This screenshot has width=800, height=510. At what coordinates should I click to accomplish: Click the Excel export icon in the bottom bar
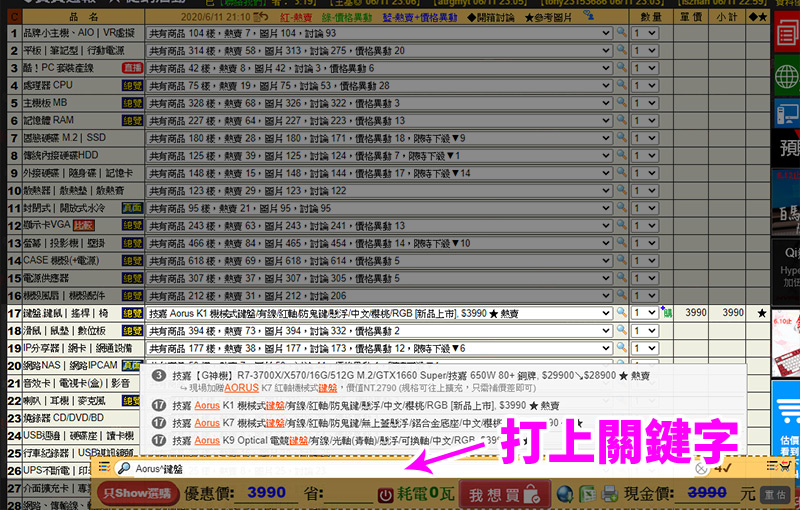coord(588,494)
